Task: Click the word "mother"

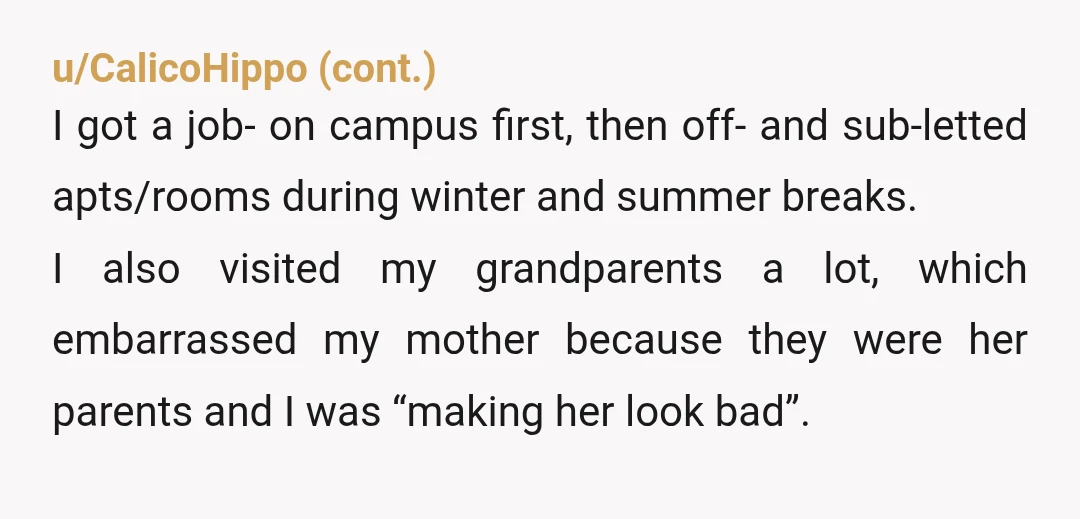Action: point(472,340)
